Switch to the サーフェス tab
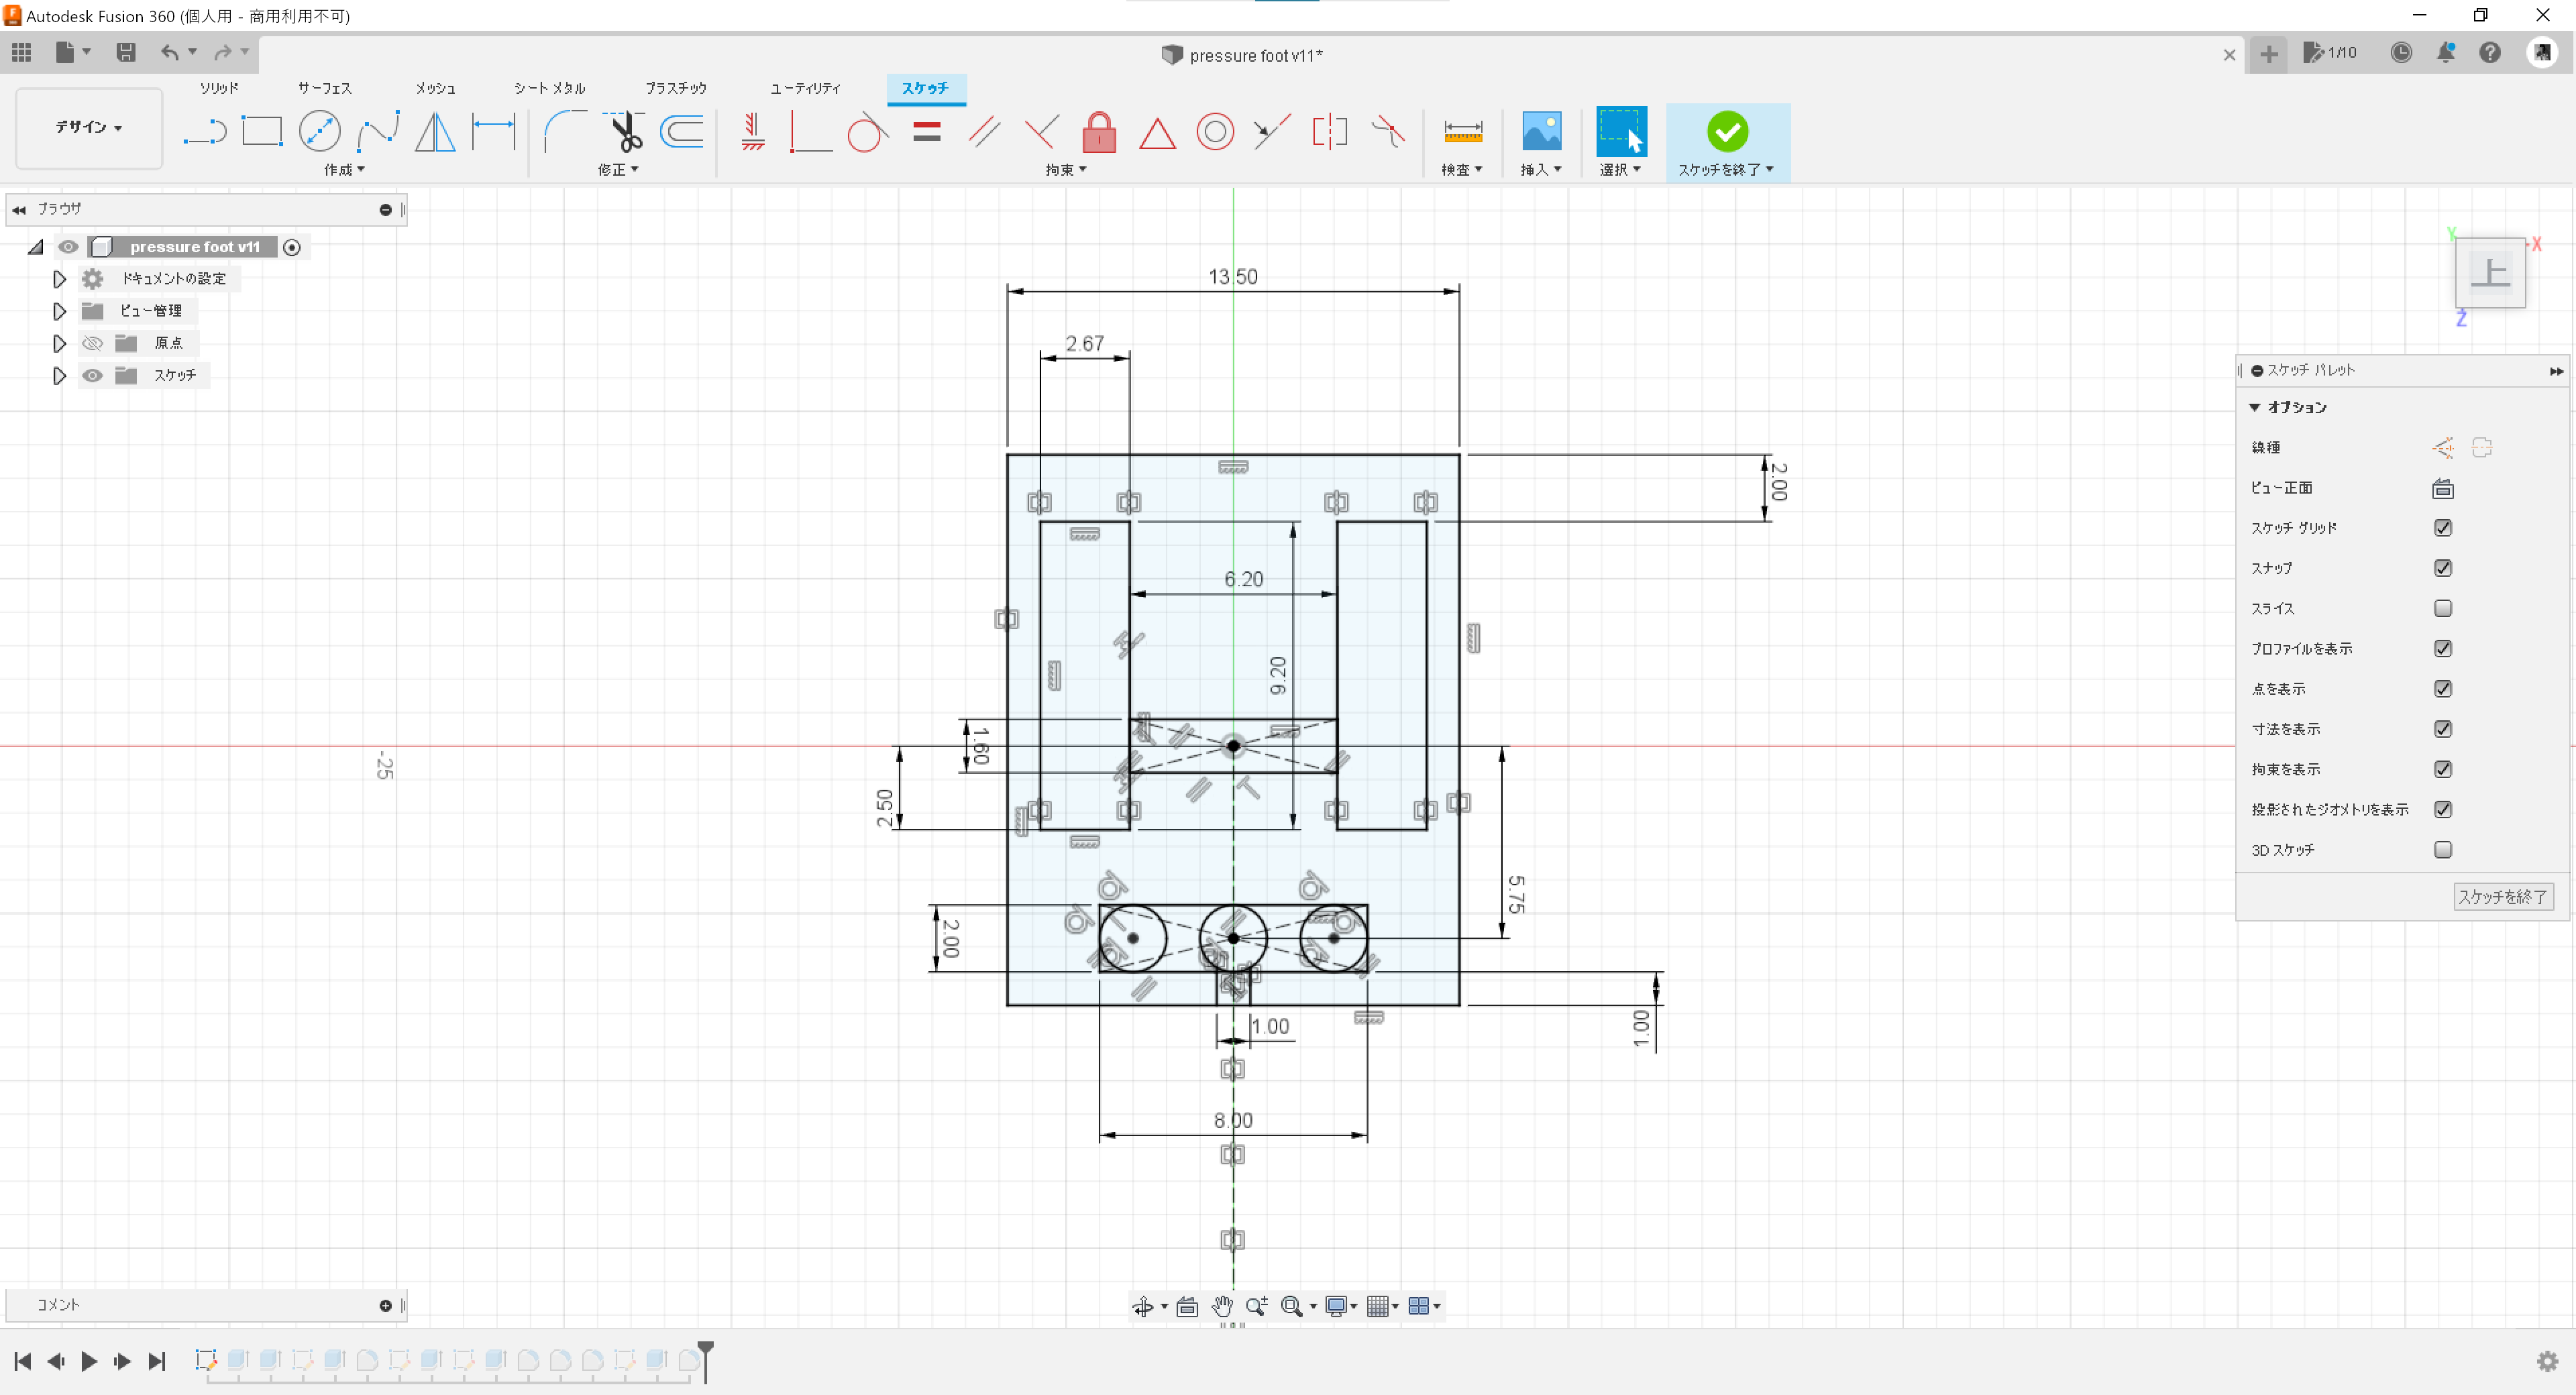 pos(324,88)
